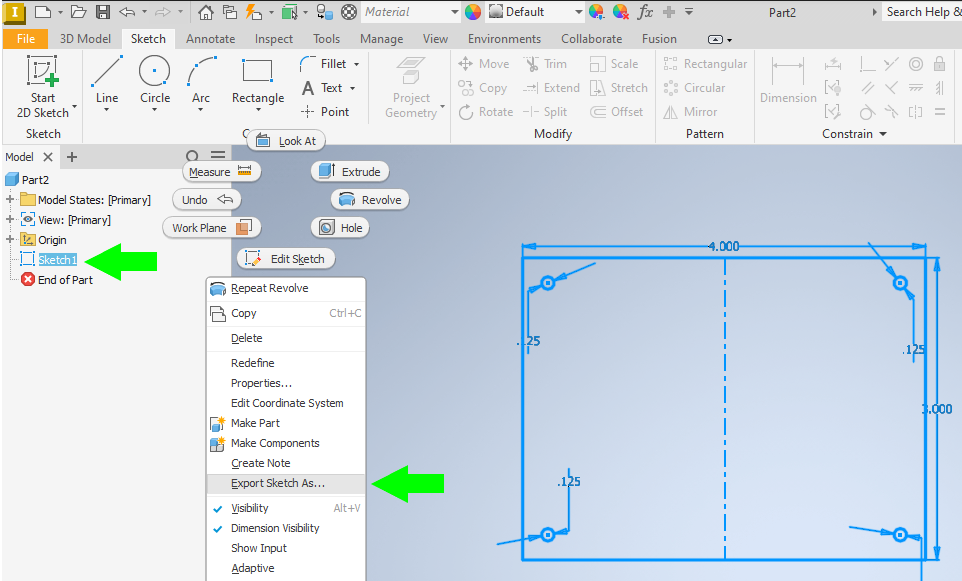Toggle Visibility in the context menu
This screenshot has width=962, height=581.
tap(249, 508)
